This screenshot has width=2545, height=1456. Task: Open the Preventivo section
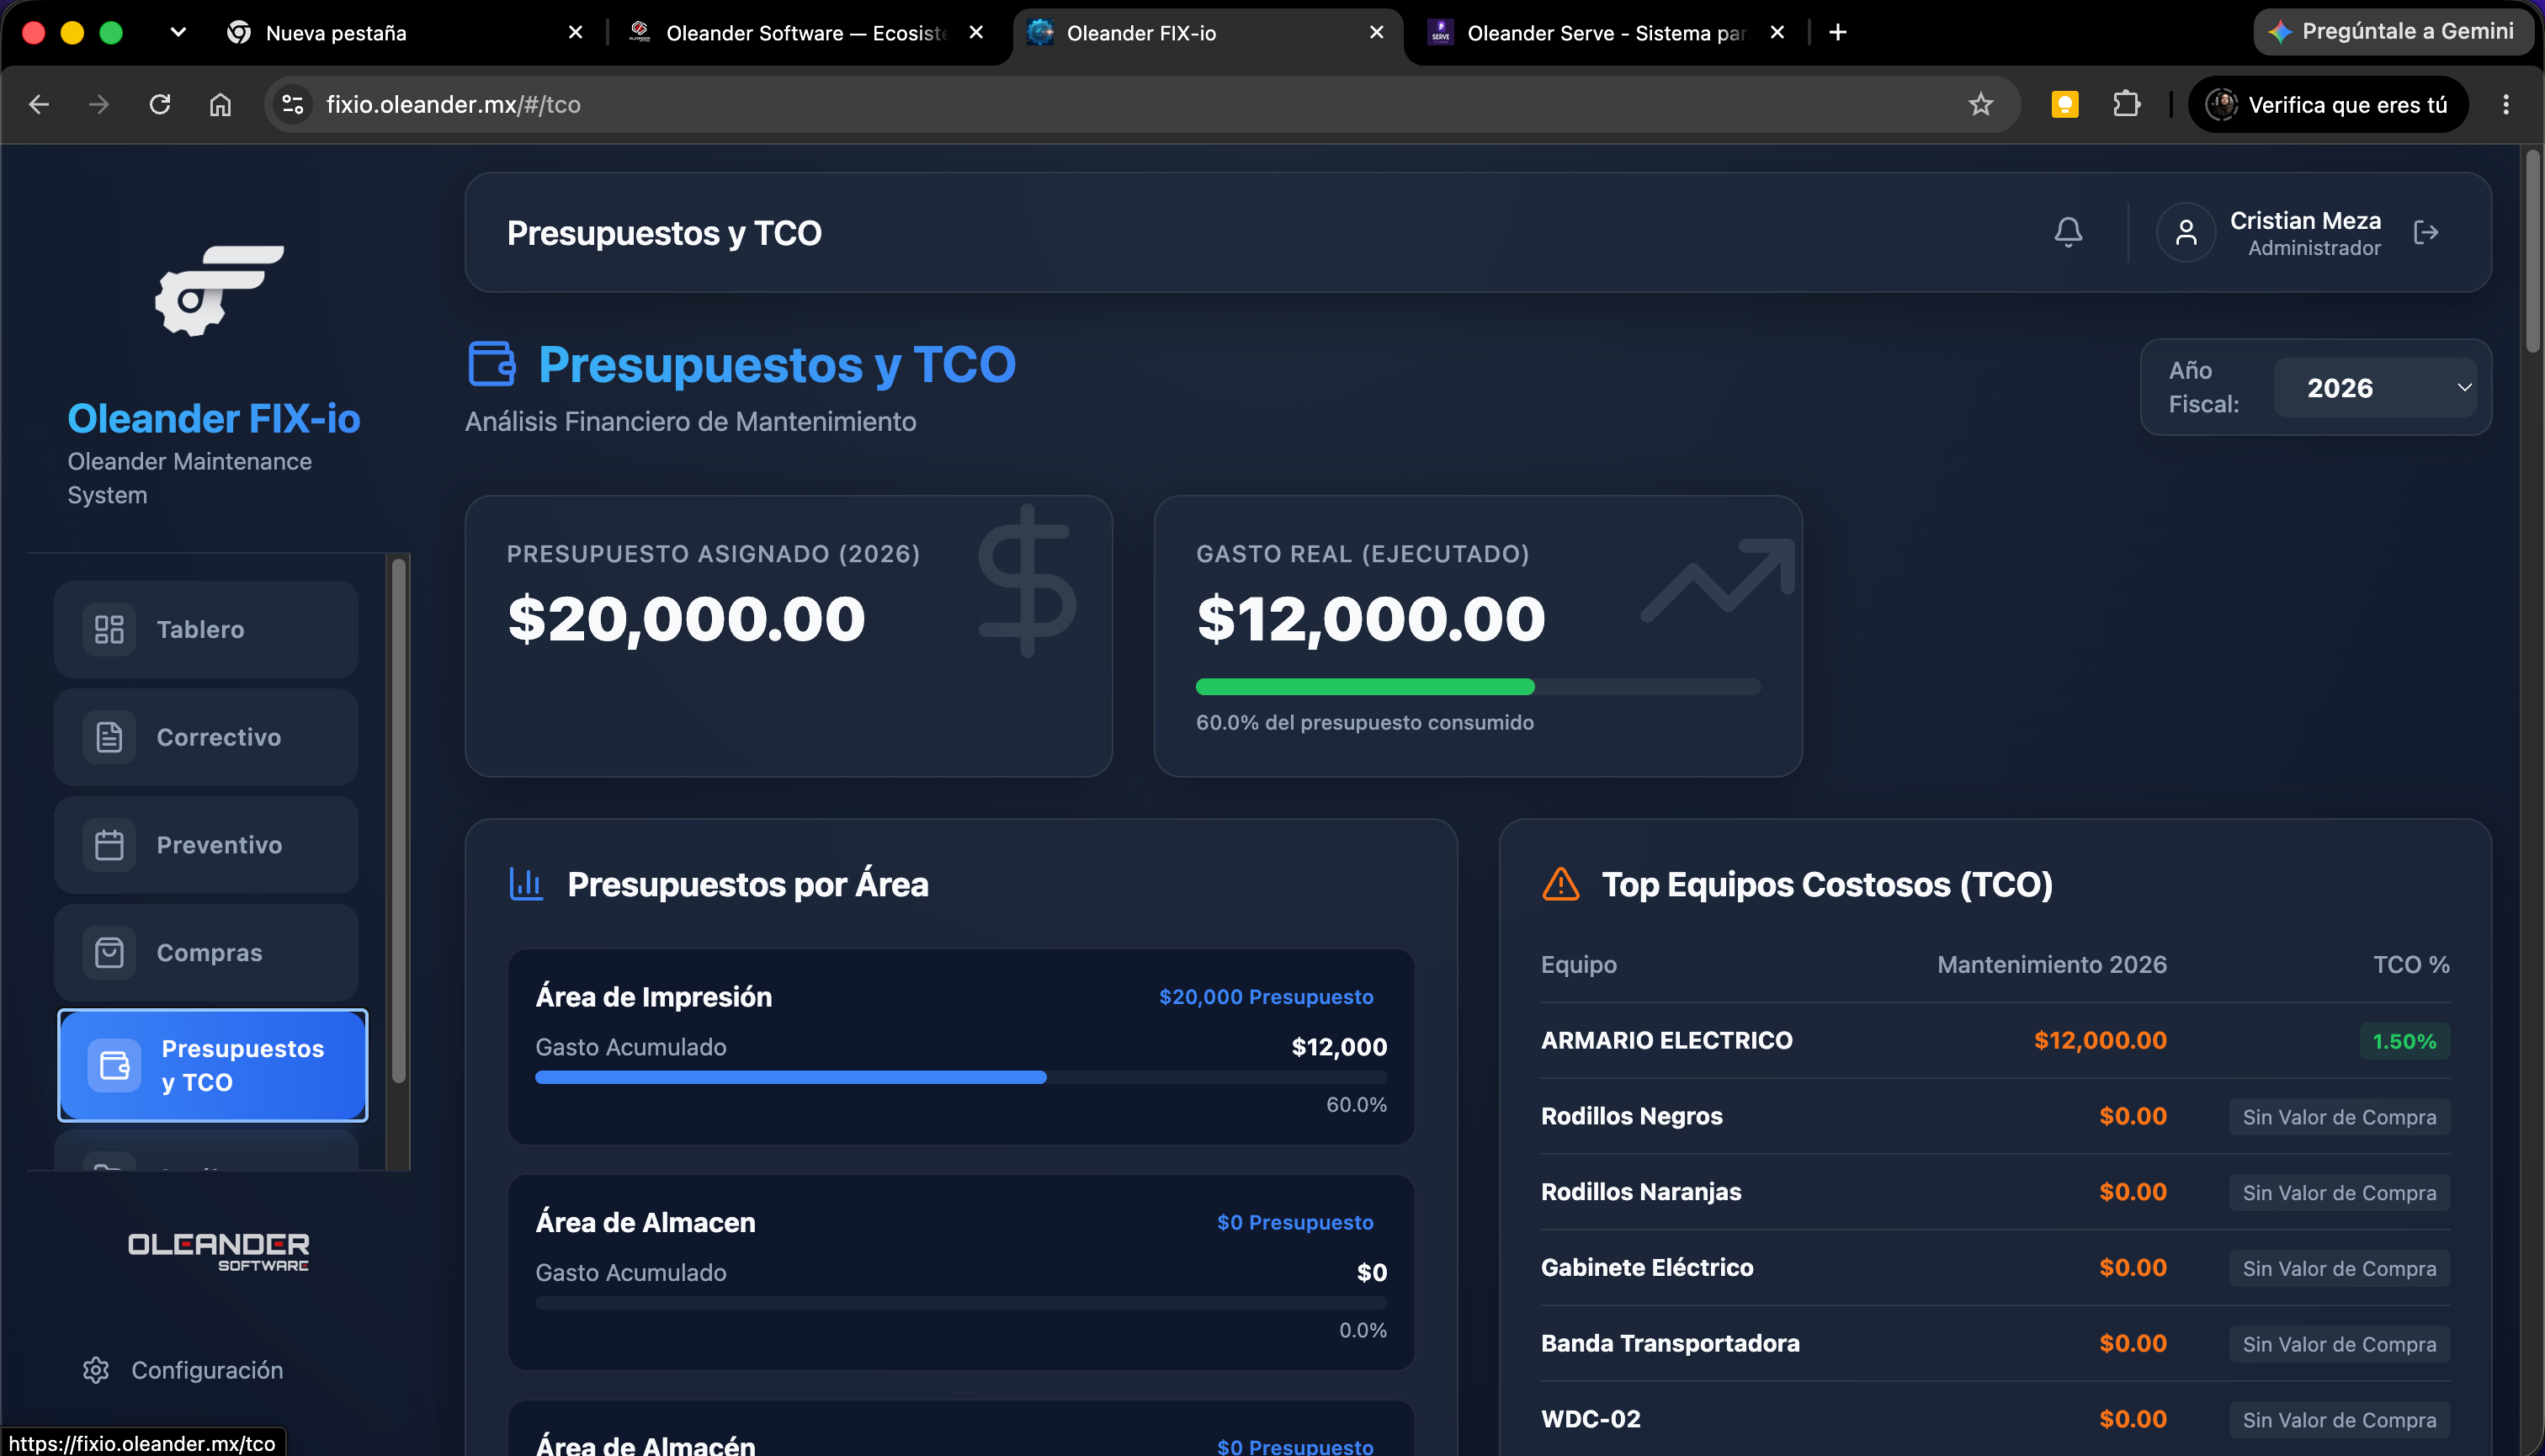pyautogui.click(x=206, y=845)
